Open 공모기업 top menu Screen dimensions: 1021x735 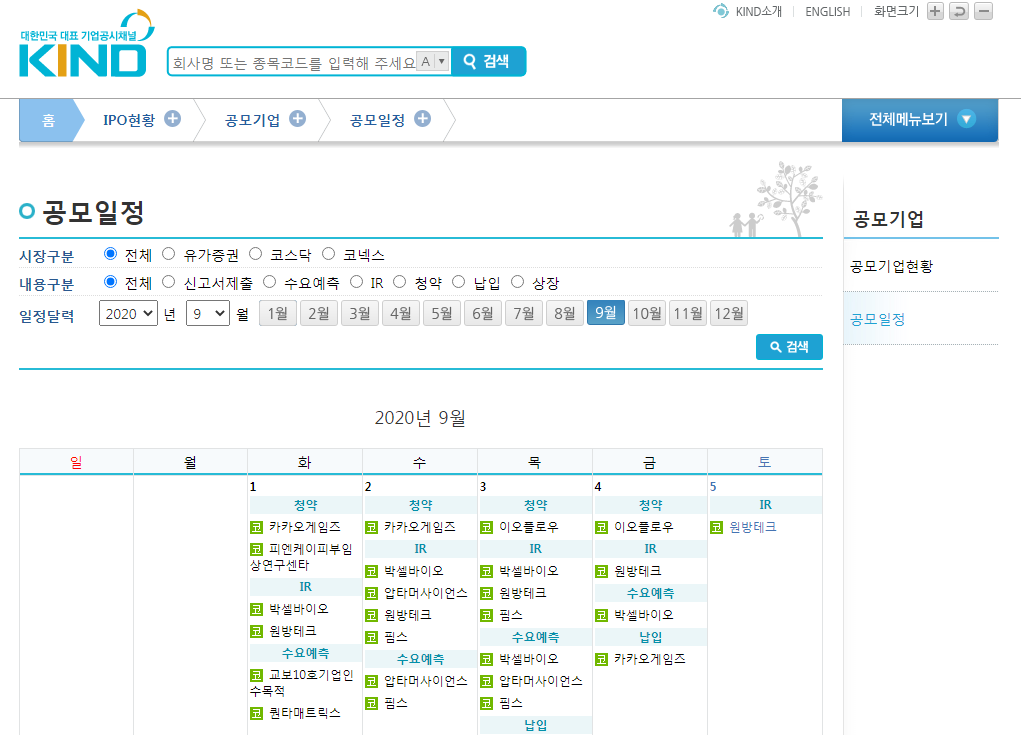tap(253, 120)
